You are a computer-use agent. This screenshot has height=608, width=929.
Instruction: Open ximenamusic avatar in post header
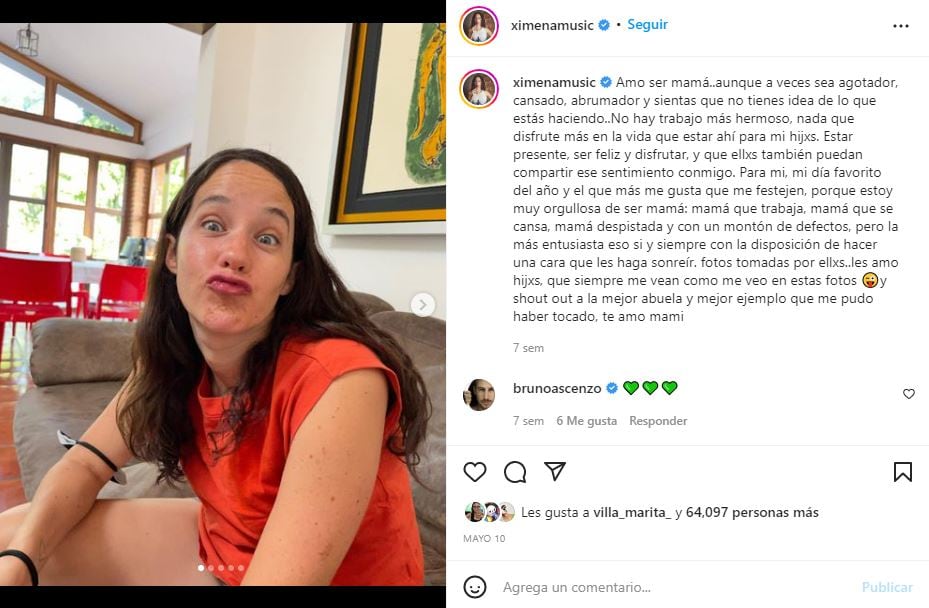pyautogui.click(x=479, y=26)
